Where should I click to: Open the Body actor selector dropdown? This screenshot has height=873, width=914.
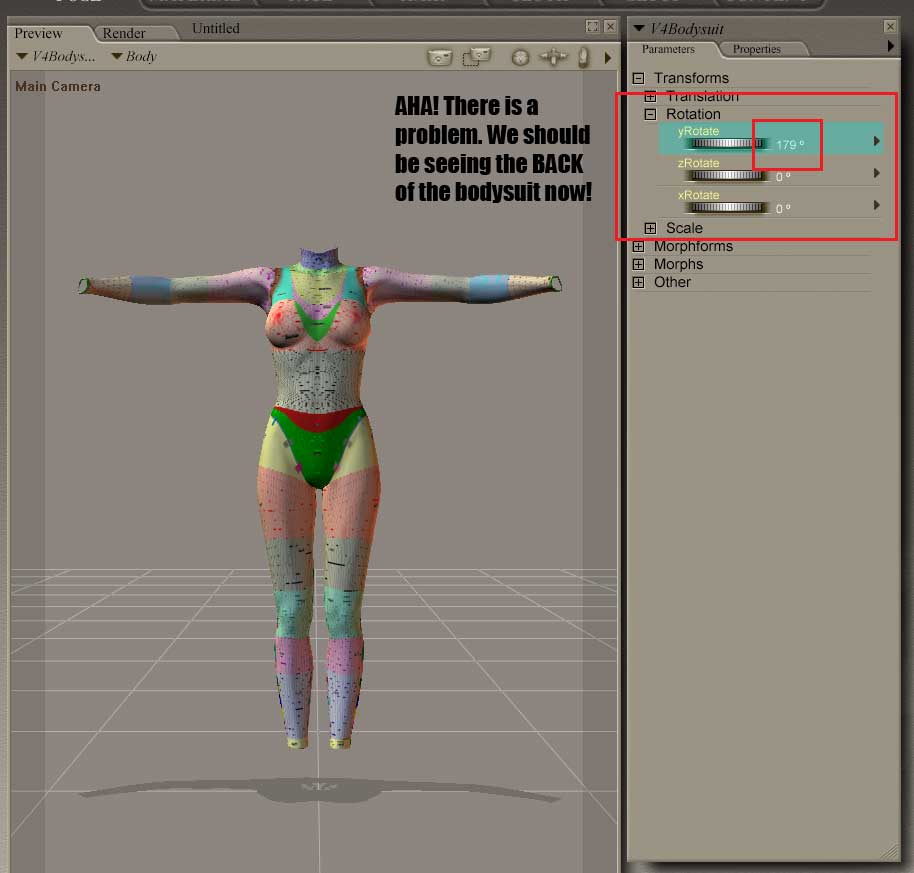(134, 57)
